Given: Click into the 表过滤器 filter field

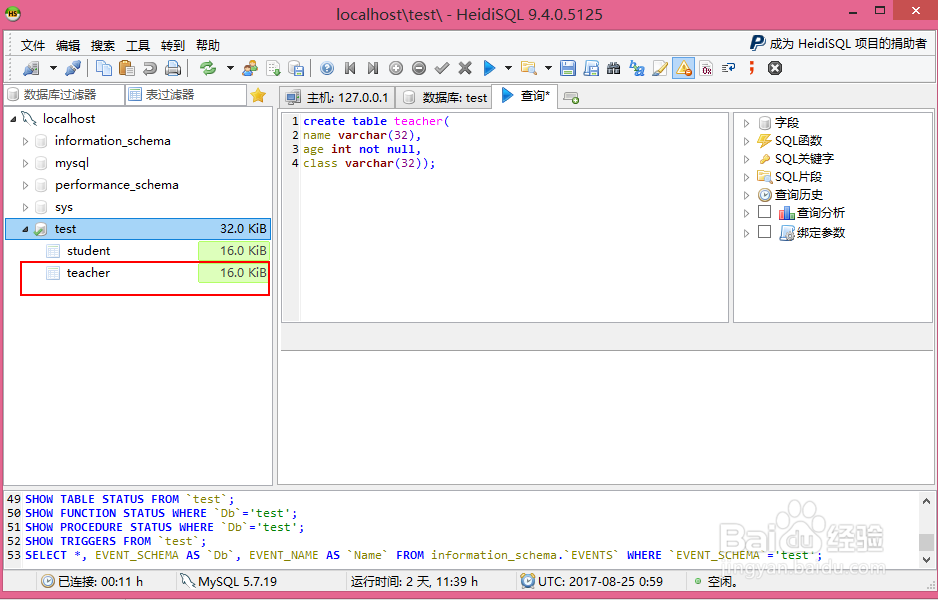Looking at the screenshot, I should click(x=186, y=95).
